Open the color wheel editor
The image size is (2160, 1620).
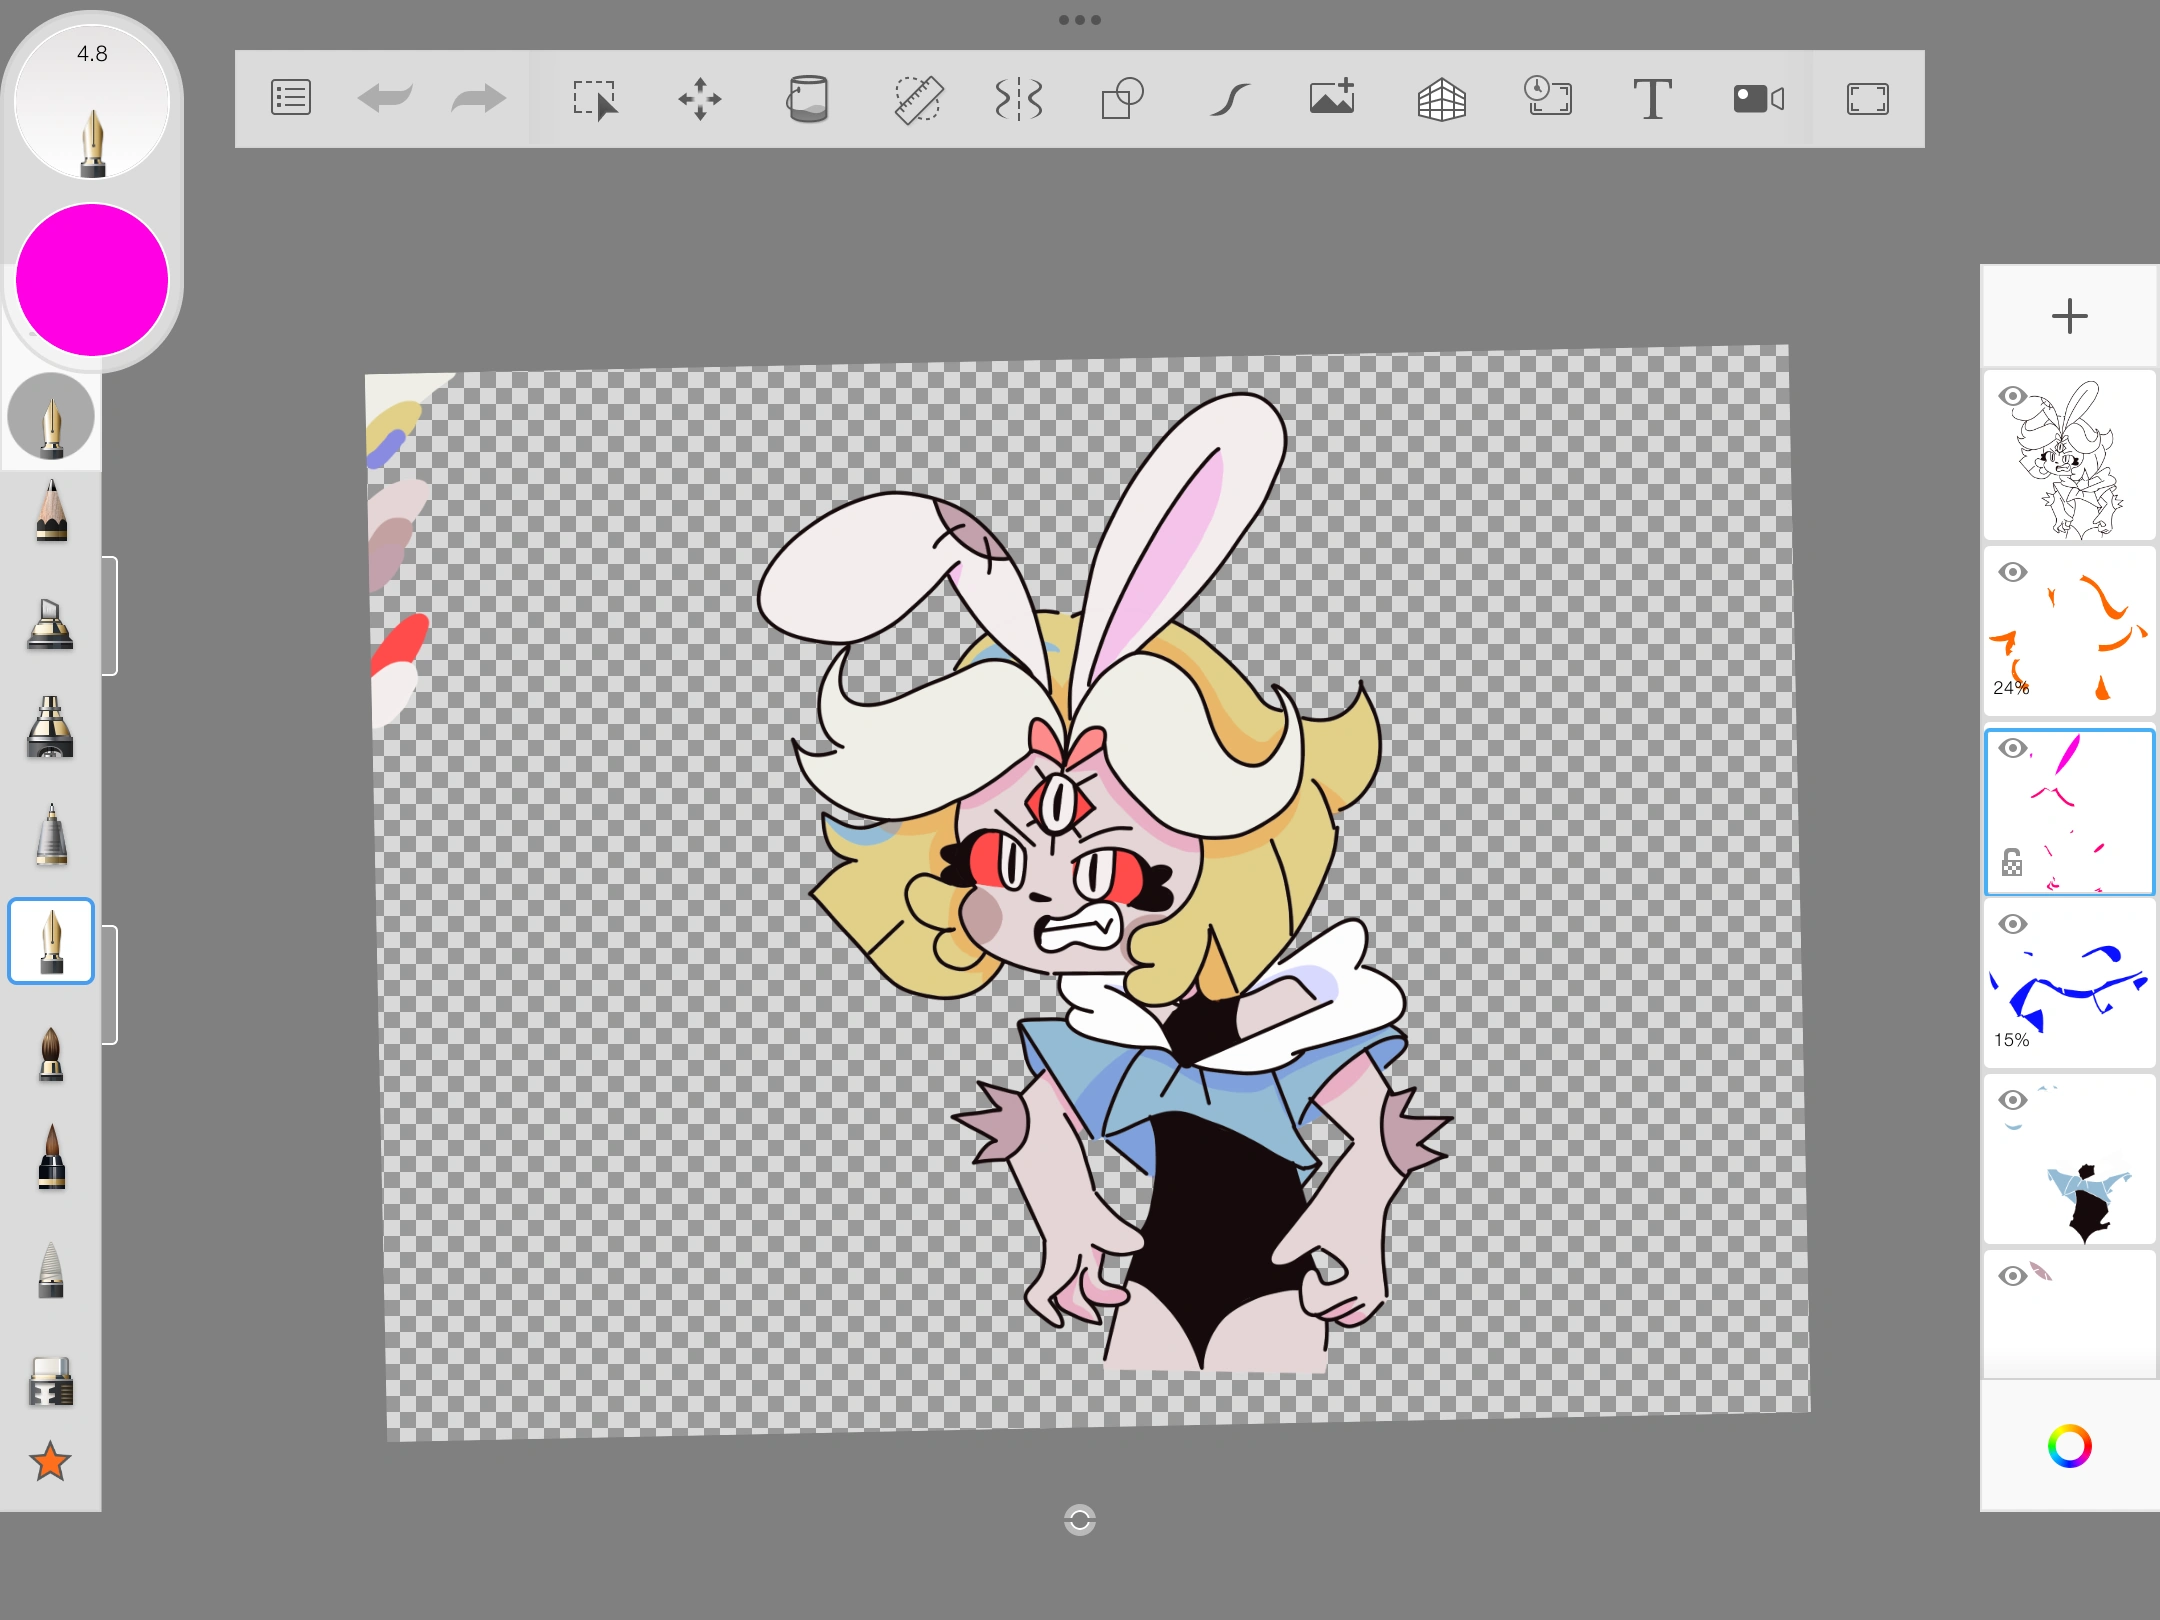2069,1446
